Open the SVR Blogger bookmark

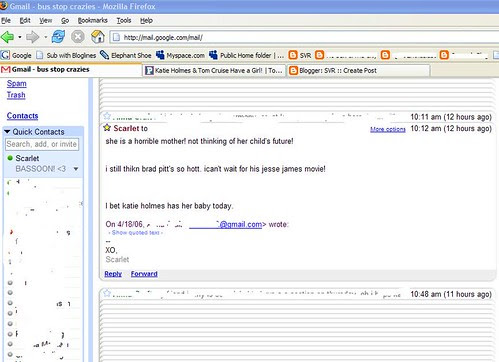pos(300,55)
